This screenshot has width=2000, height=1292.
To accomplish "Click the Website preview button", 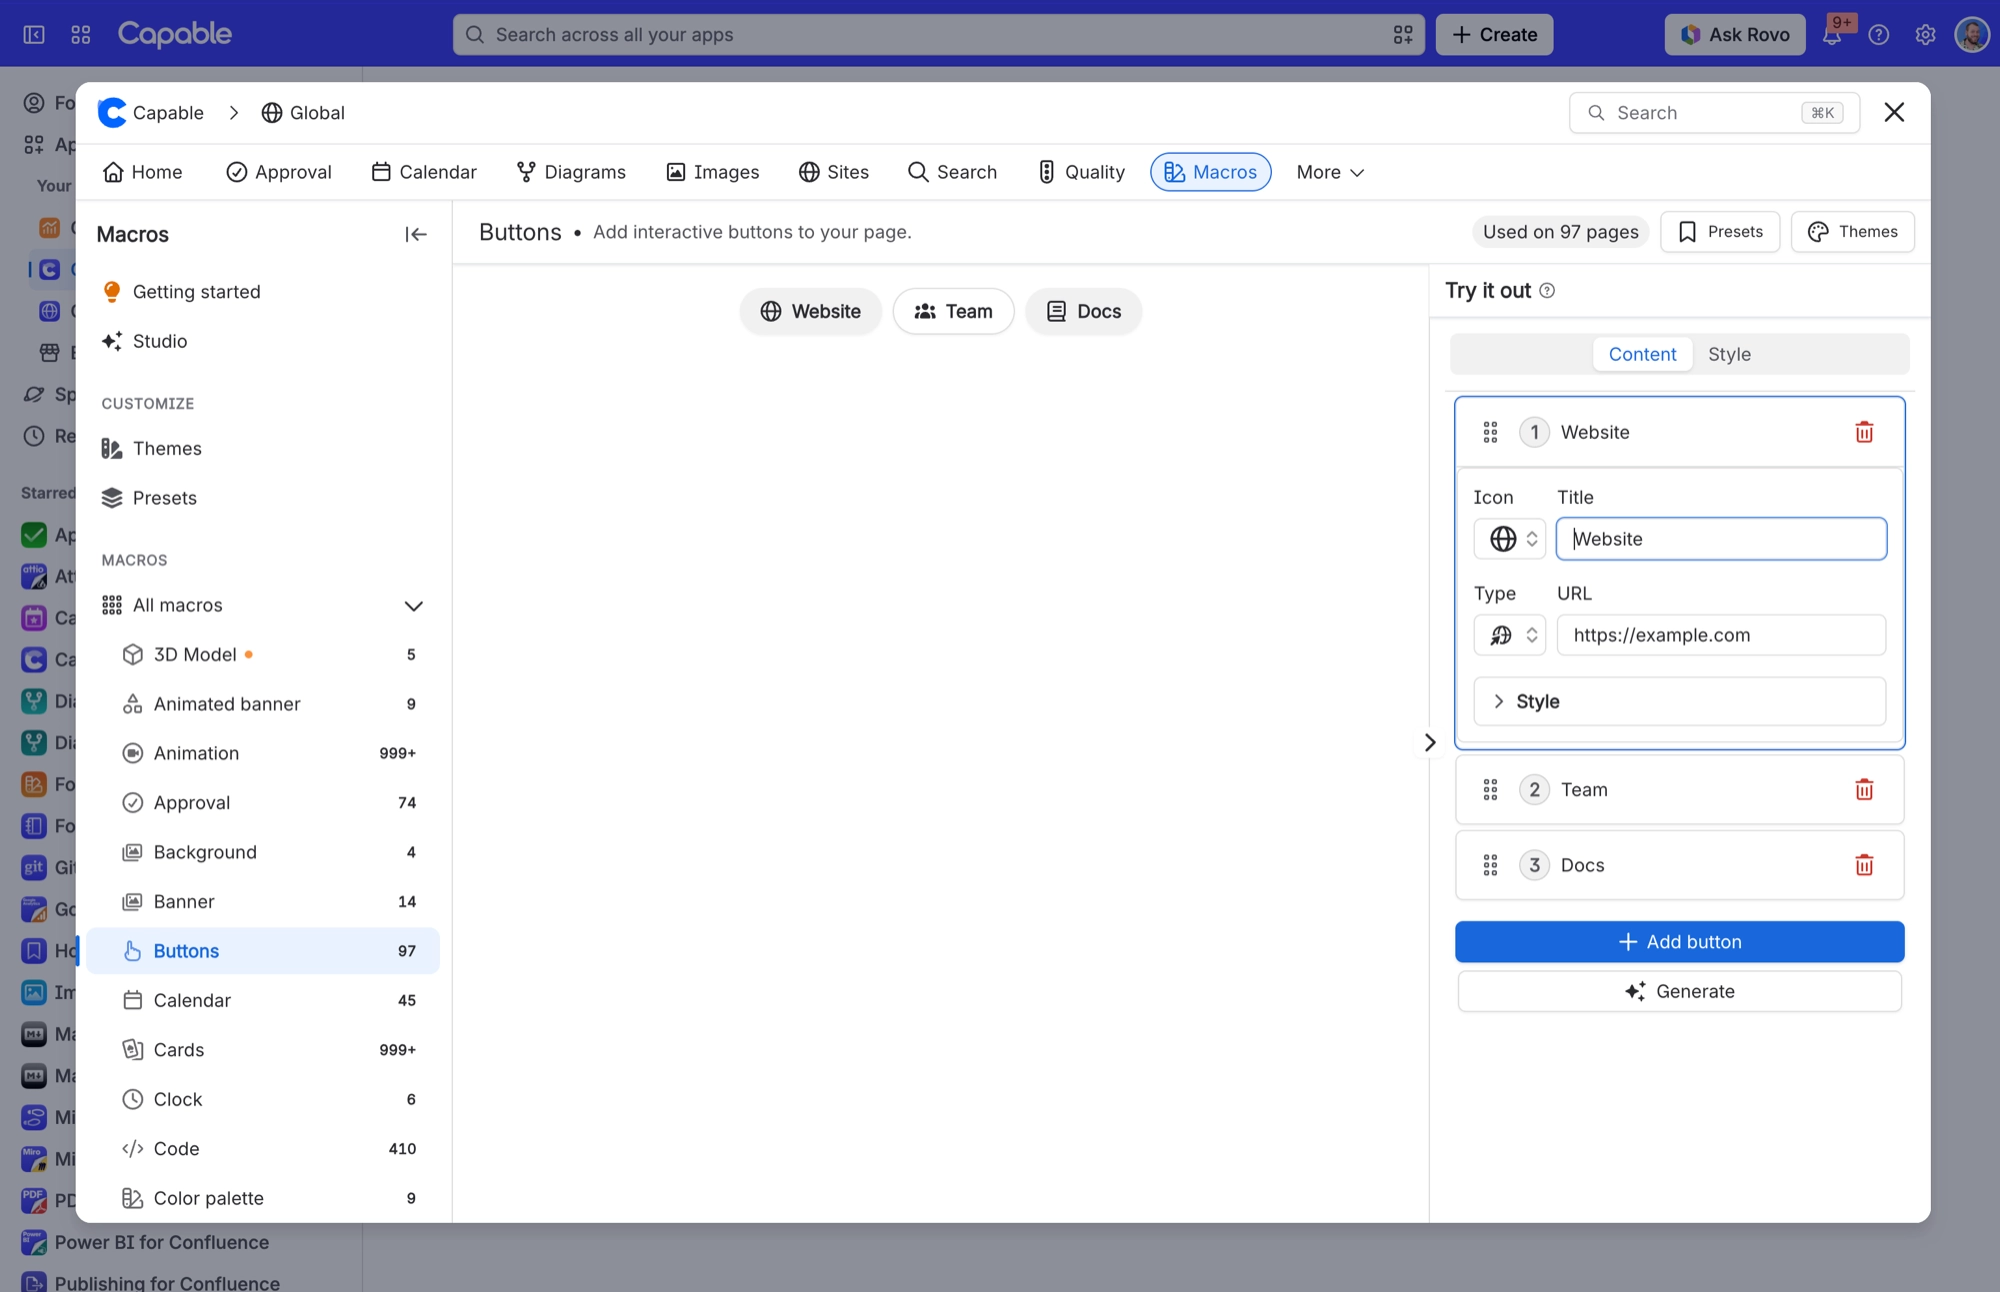I will pyautogui.click(x=810, y=312).
